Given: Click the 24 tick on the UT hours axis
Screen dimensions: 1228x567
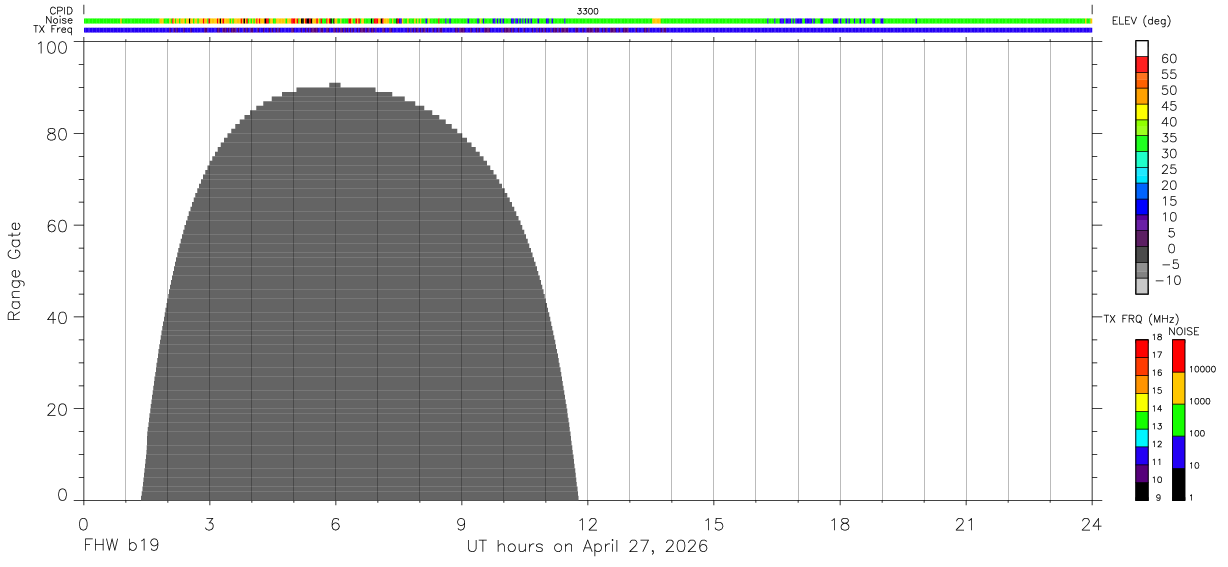Looking at the screenshot, I should [x=1091, y=524].
